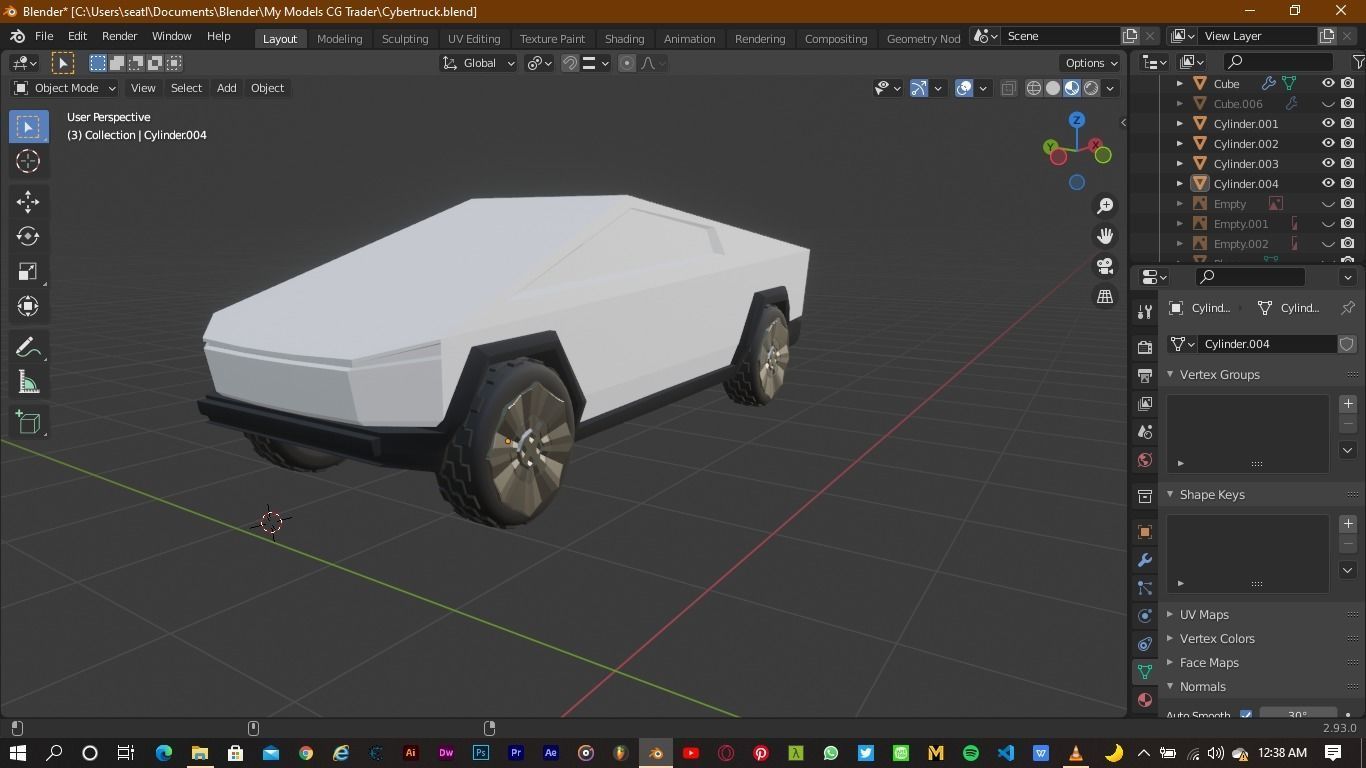Switch to the UV Editing workspace tab
This screenshot has height=768, width=1366.
tap(474, 38)
